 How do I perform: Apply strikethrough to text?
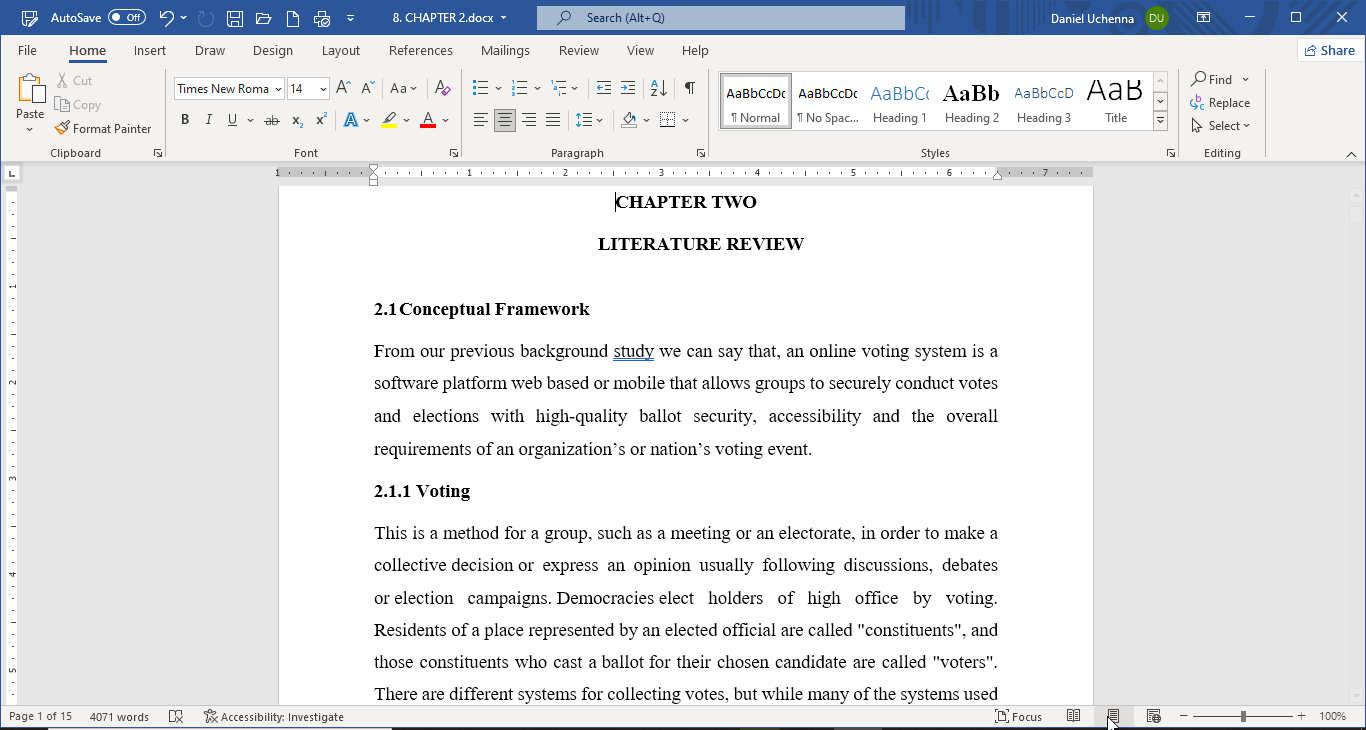coord(271,119)
